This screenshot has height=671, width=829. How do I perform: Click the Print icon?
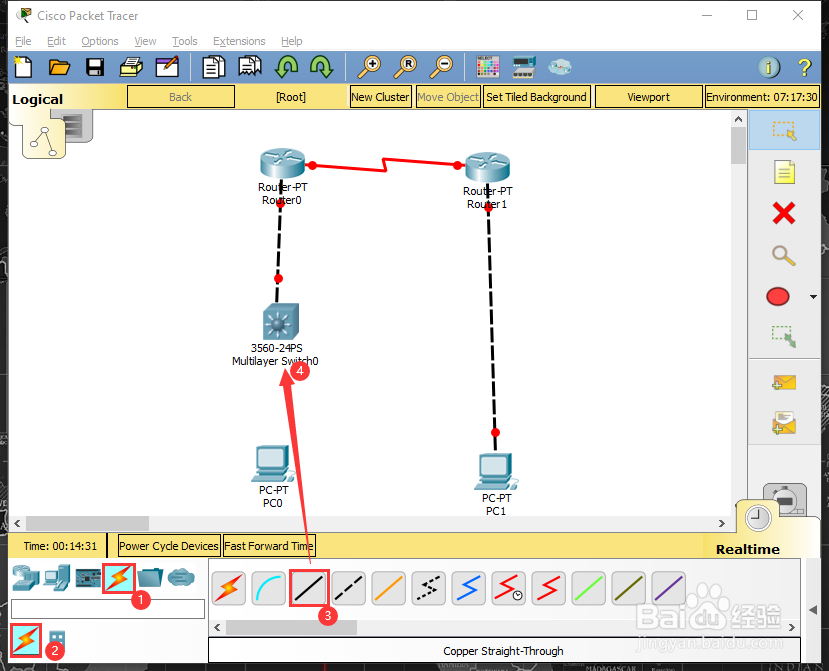131,67
